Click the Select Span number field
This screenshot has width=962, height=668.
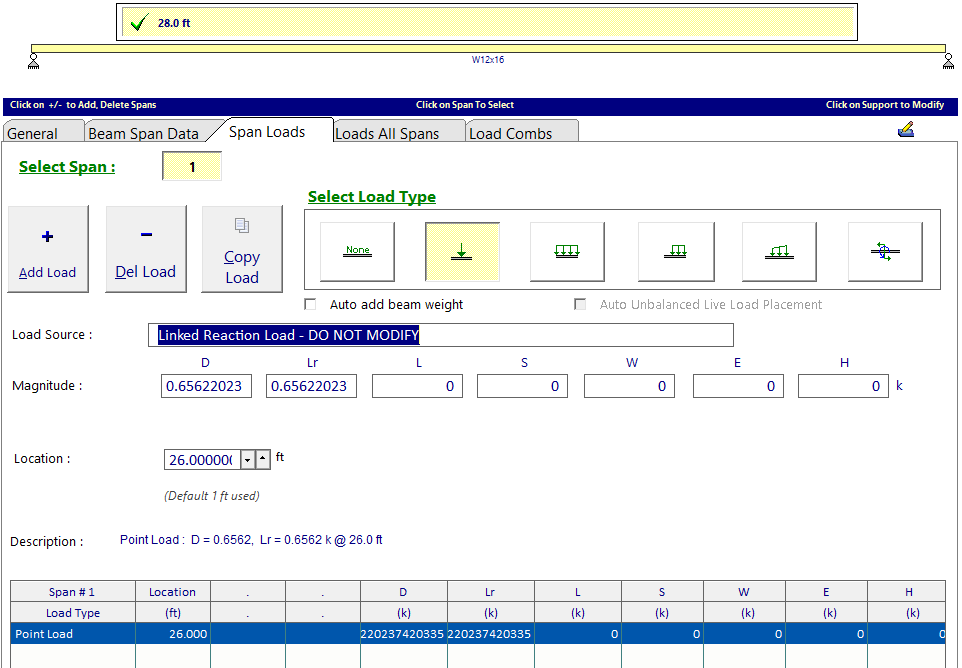pyautogui.click(x=192, y=167)
